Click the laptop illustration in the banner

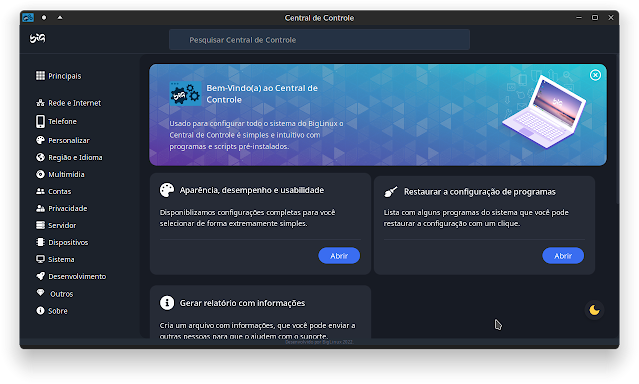[544, 112]
